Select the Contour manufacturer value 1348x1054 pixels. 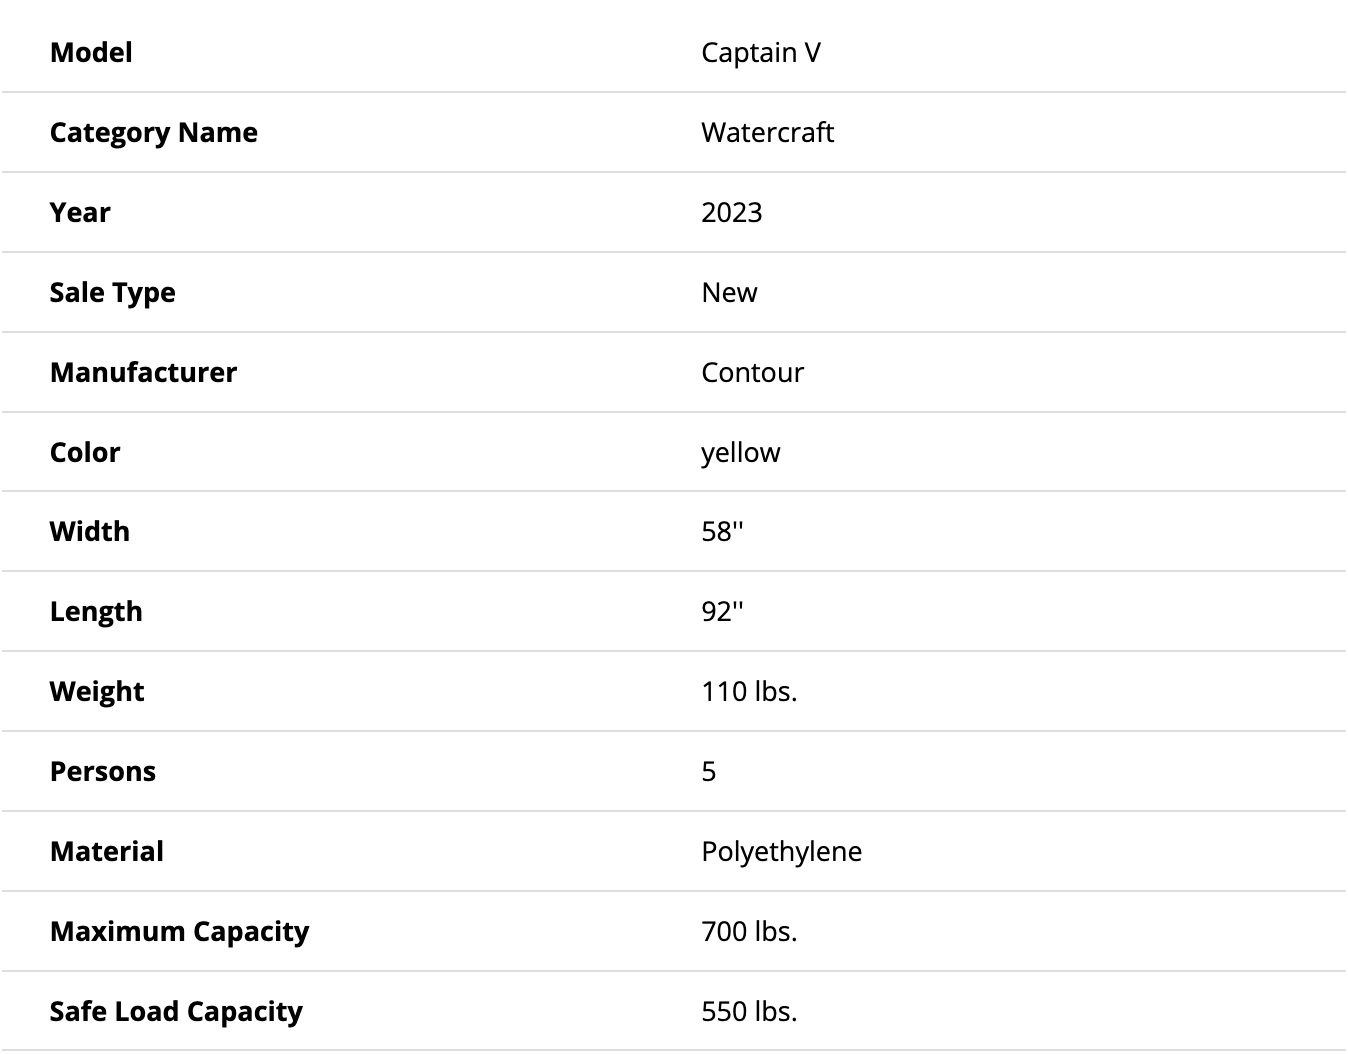coord(752,372)
